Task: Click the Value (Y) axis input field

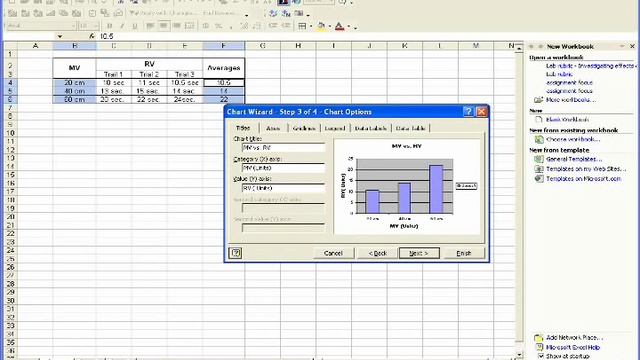Action: 283,188
